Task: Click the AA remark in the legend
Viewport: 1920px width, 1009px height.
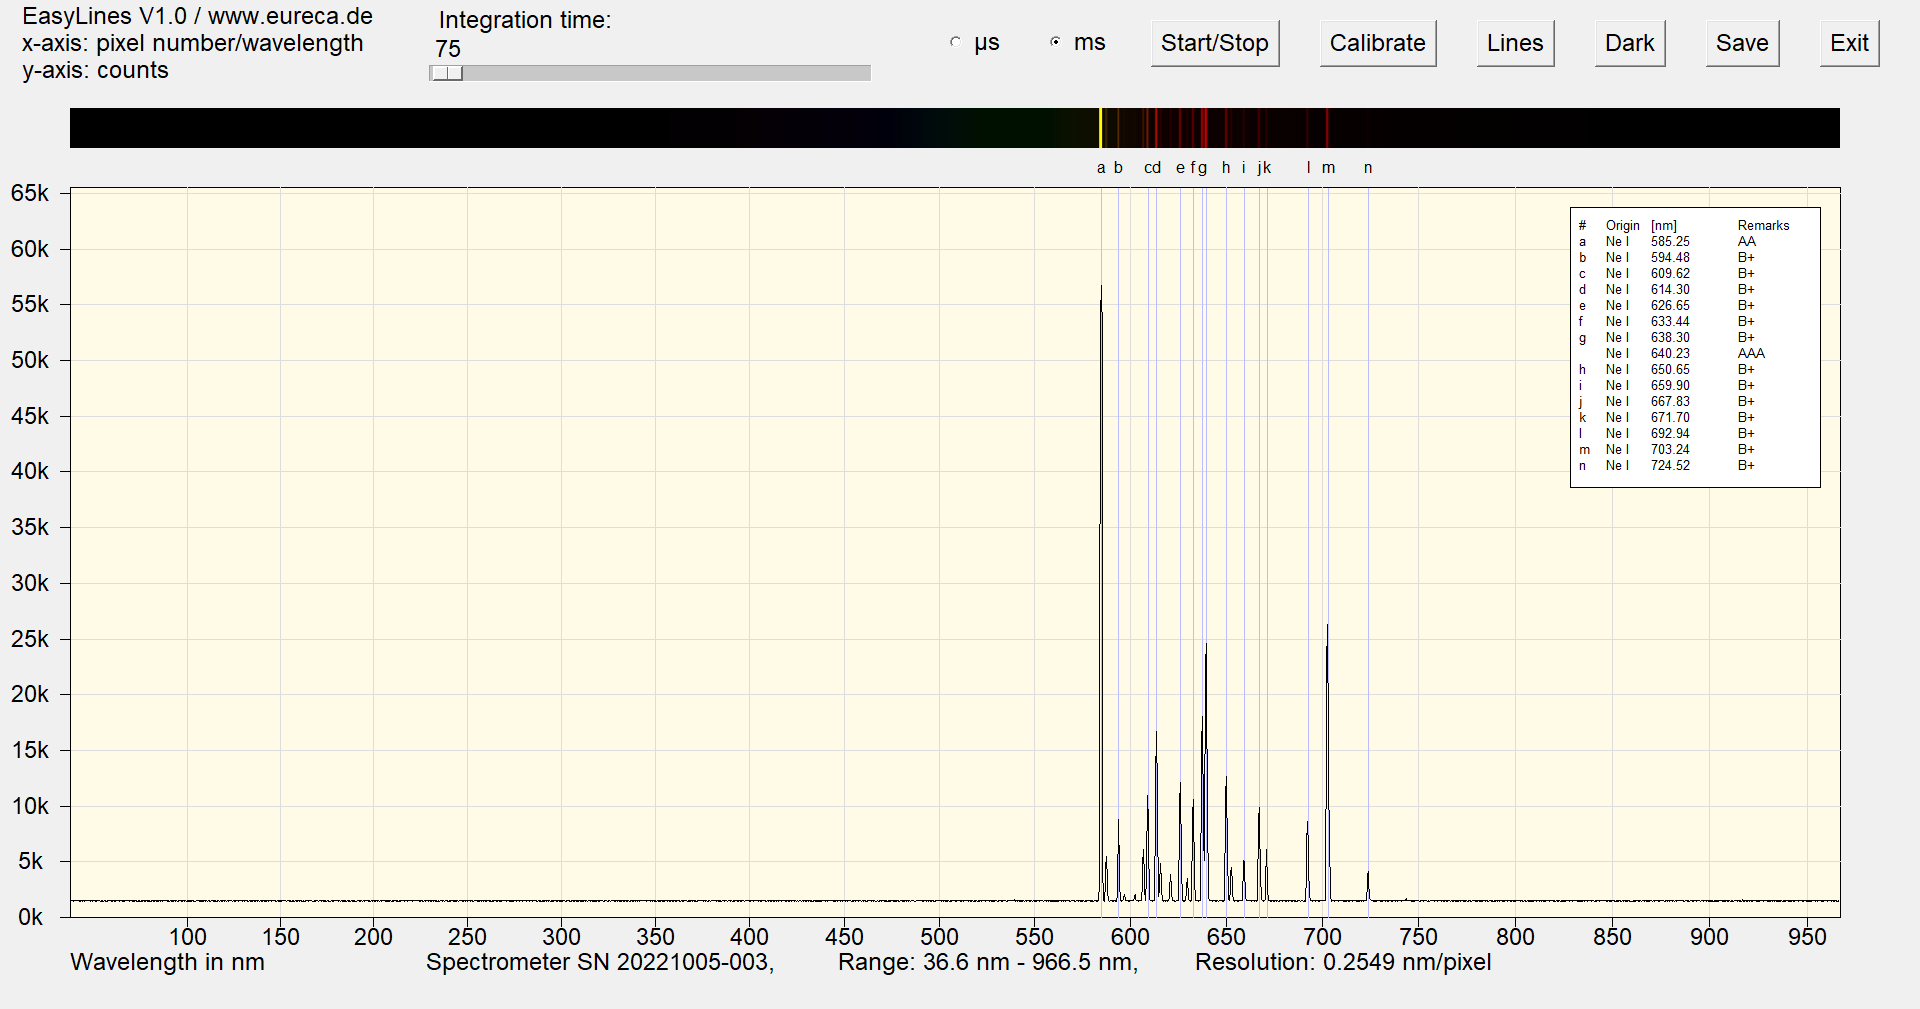Action: click(x=1747, y=242)
